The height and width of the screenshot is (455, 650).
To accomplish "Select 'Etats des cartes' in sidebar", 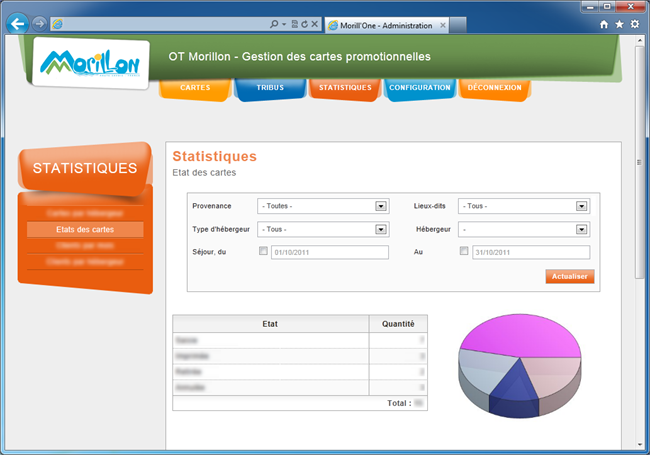I will pos(85,230).
